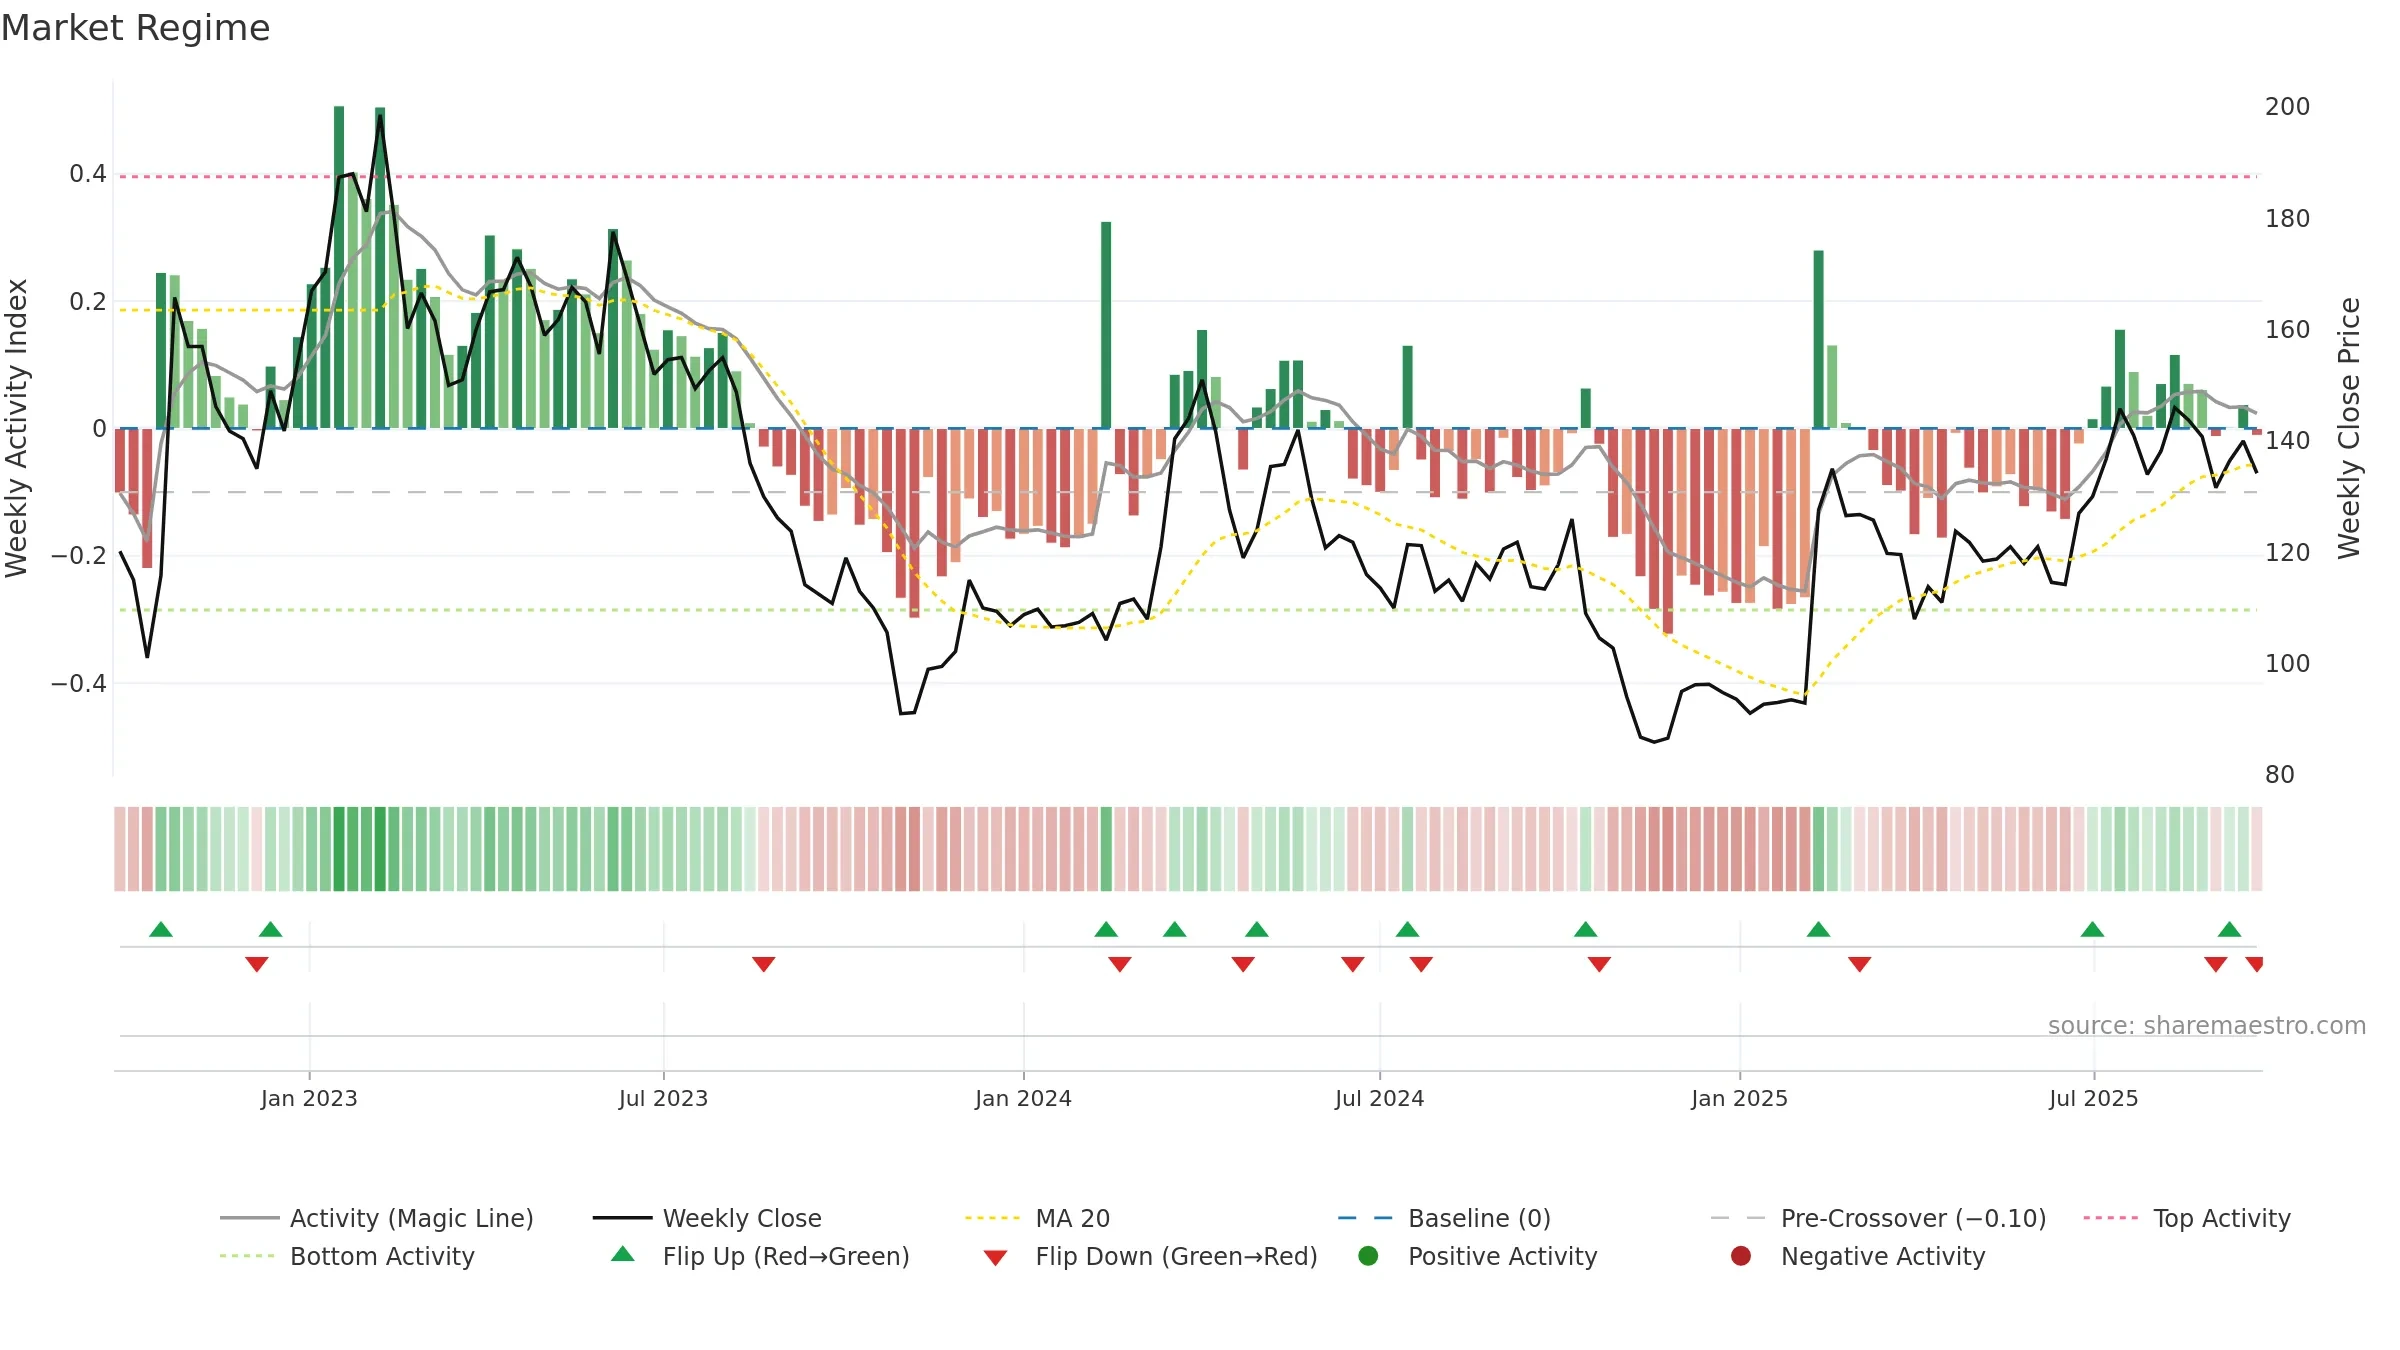The width and height of the screenshot is (2400, 1350).
Task: Click the tall green bar at February 2024
Action: click(x=1106, y=325)
